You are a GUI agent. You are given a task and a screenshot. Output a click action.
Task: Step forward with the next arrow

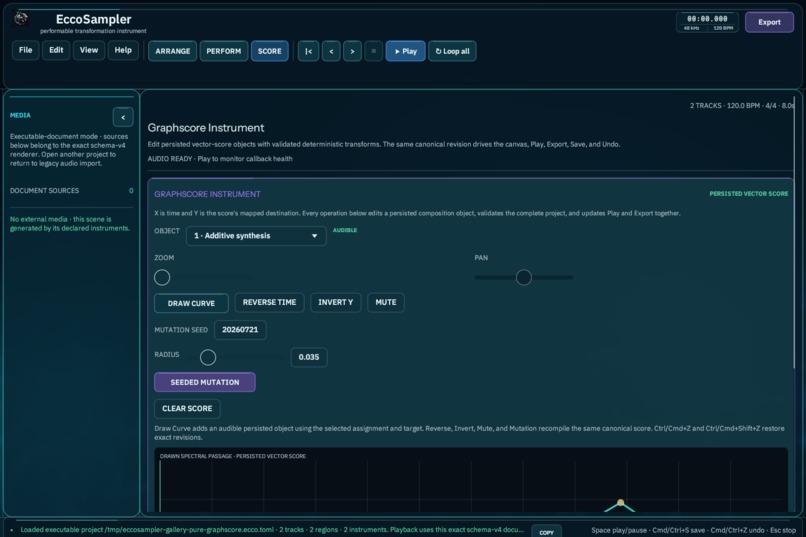(352, 51)
